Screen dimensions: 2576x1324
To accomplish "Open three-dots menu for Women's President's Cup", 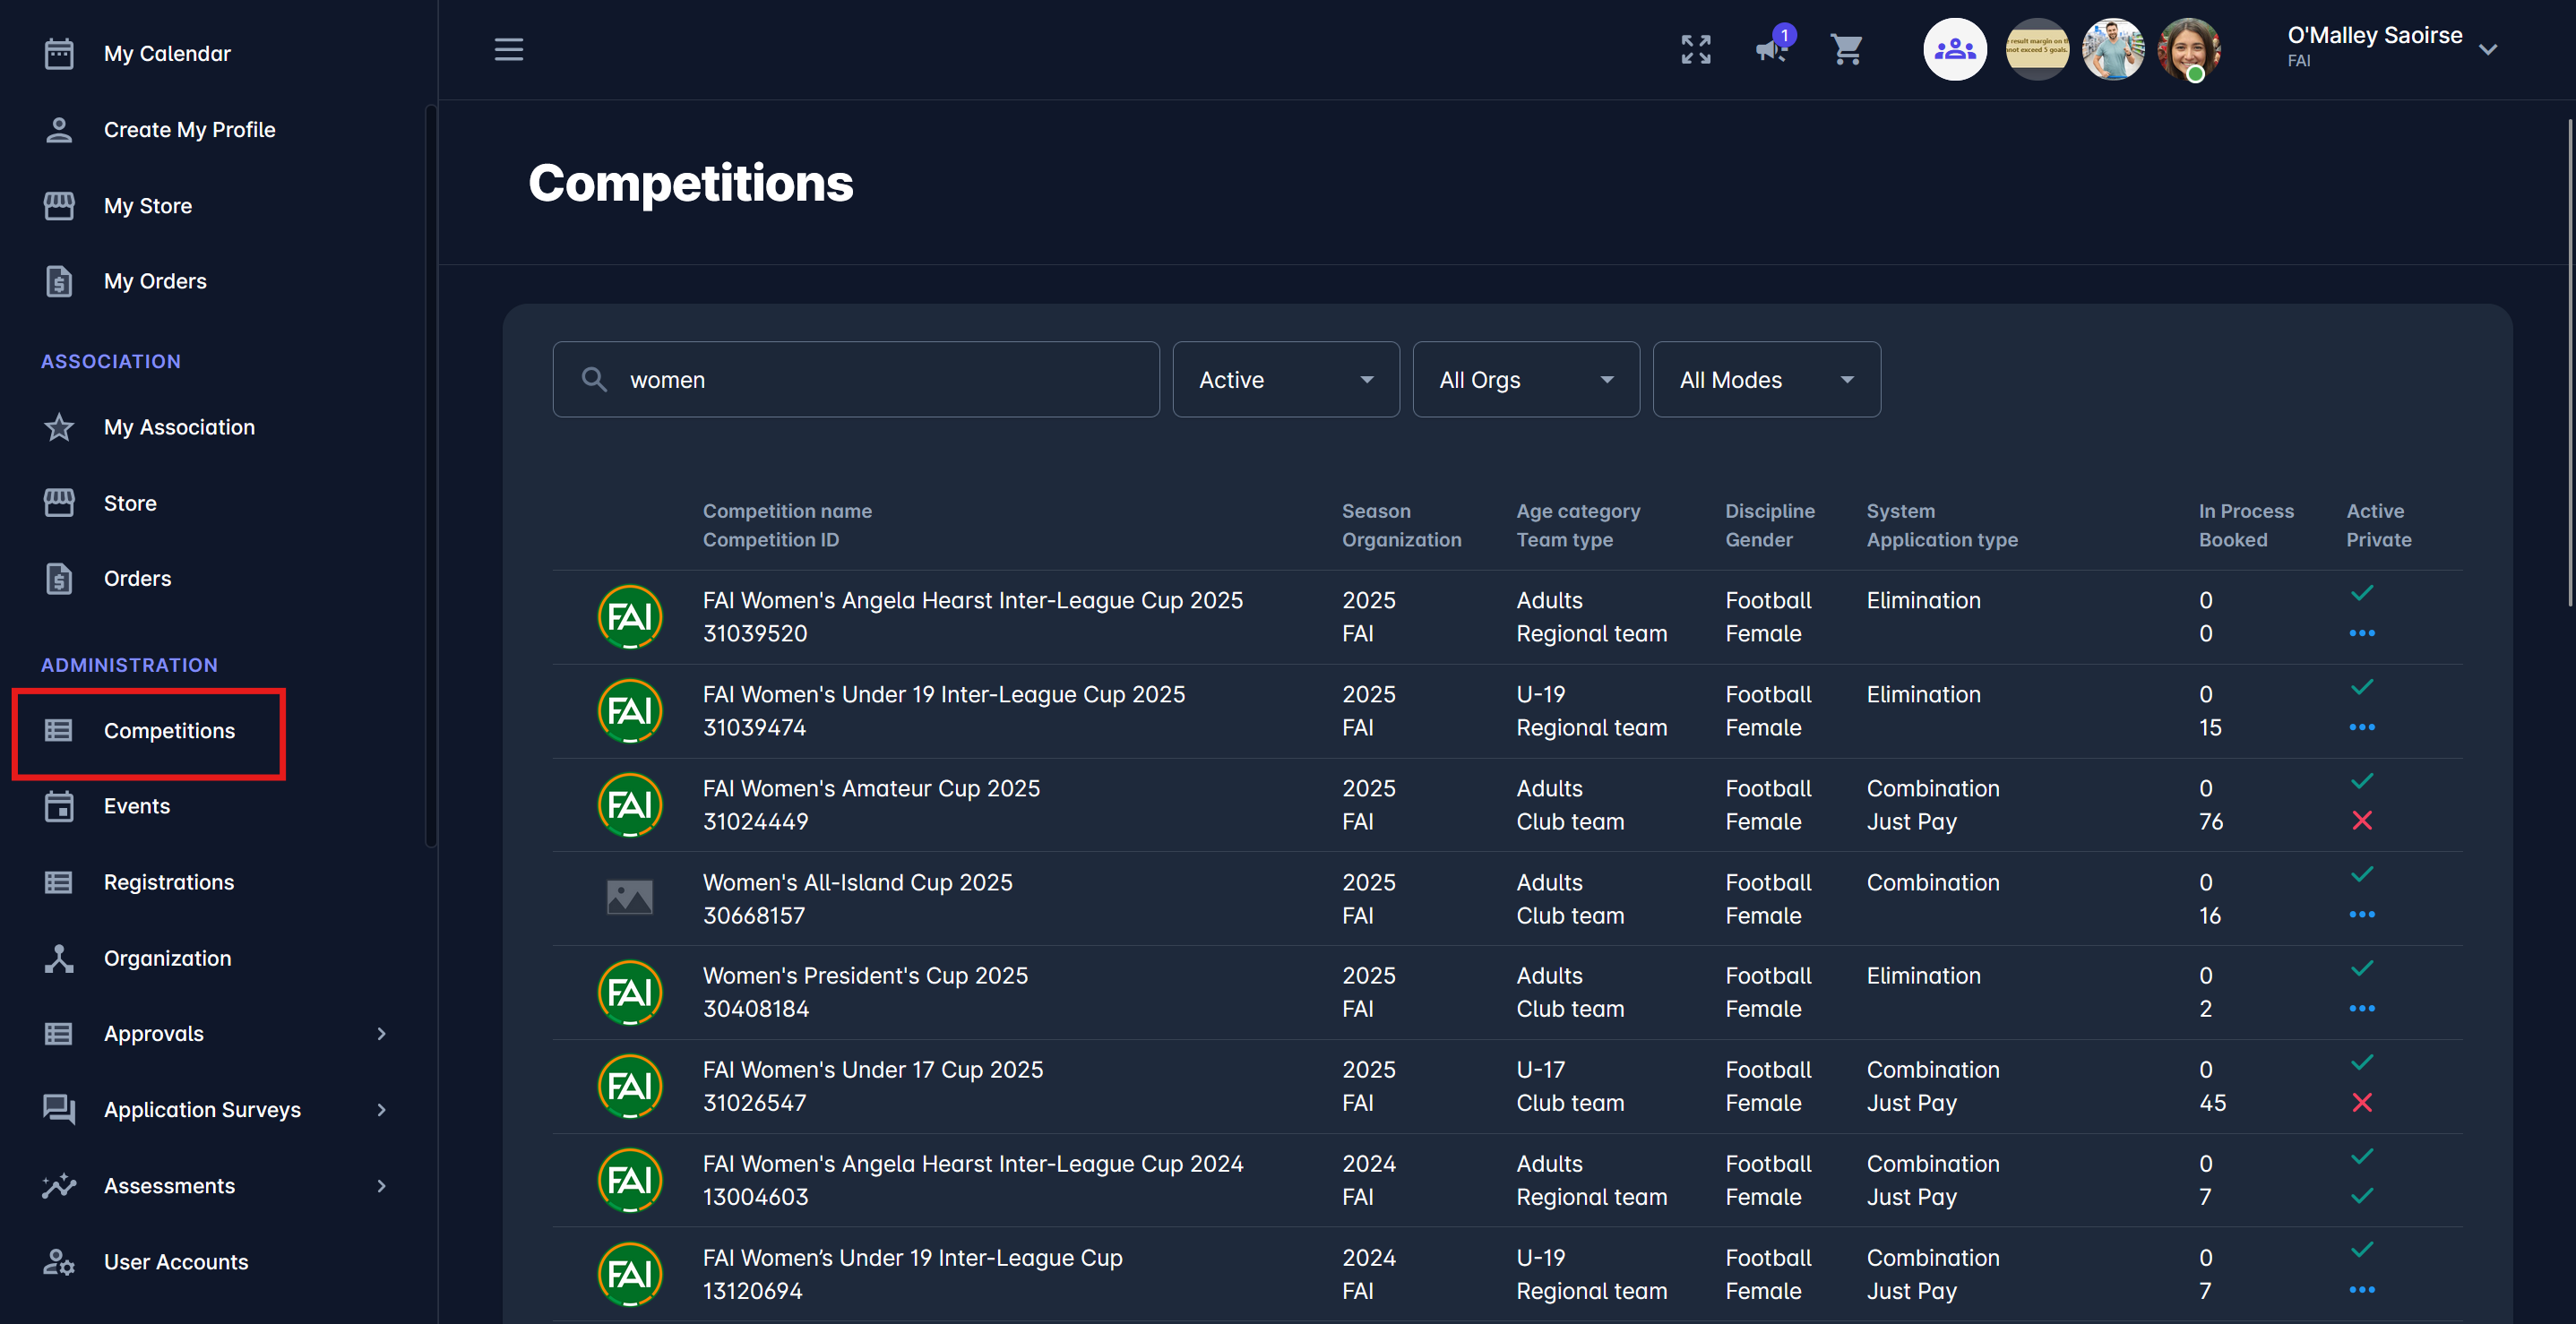I will (x=2361, y=1009).
